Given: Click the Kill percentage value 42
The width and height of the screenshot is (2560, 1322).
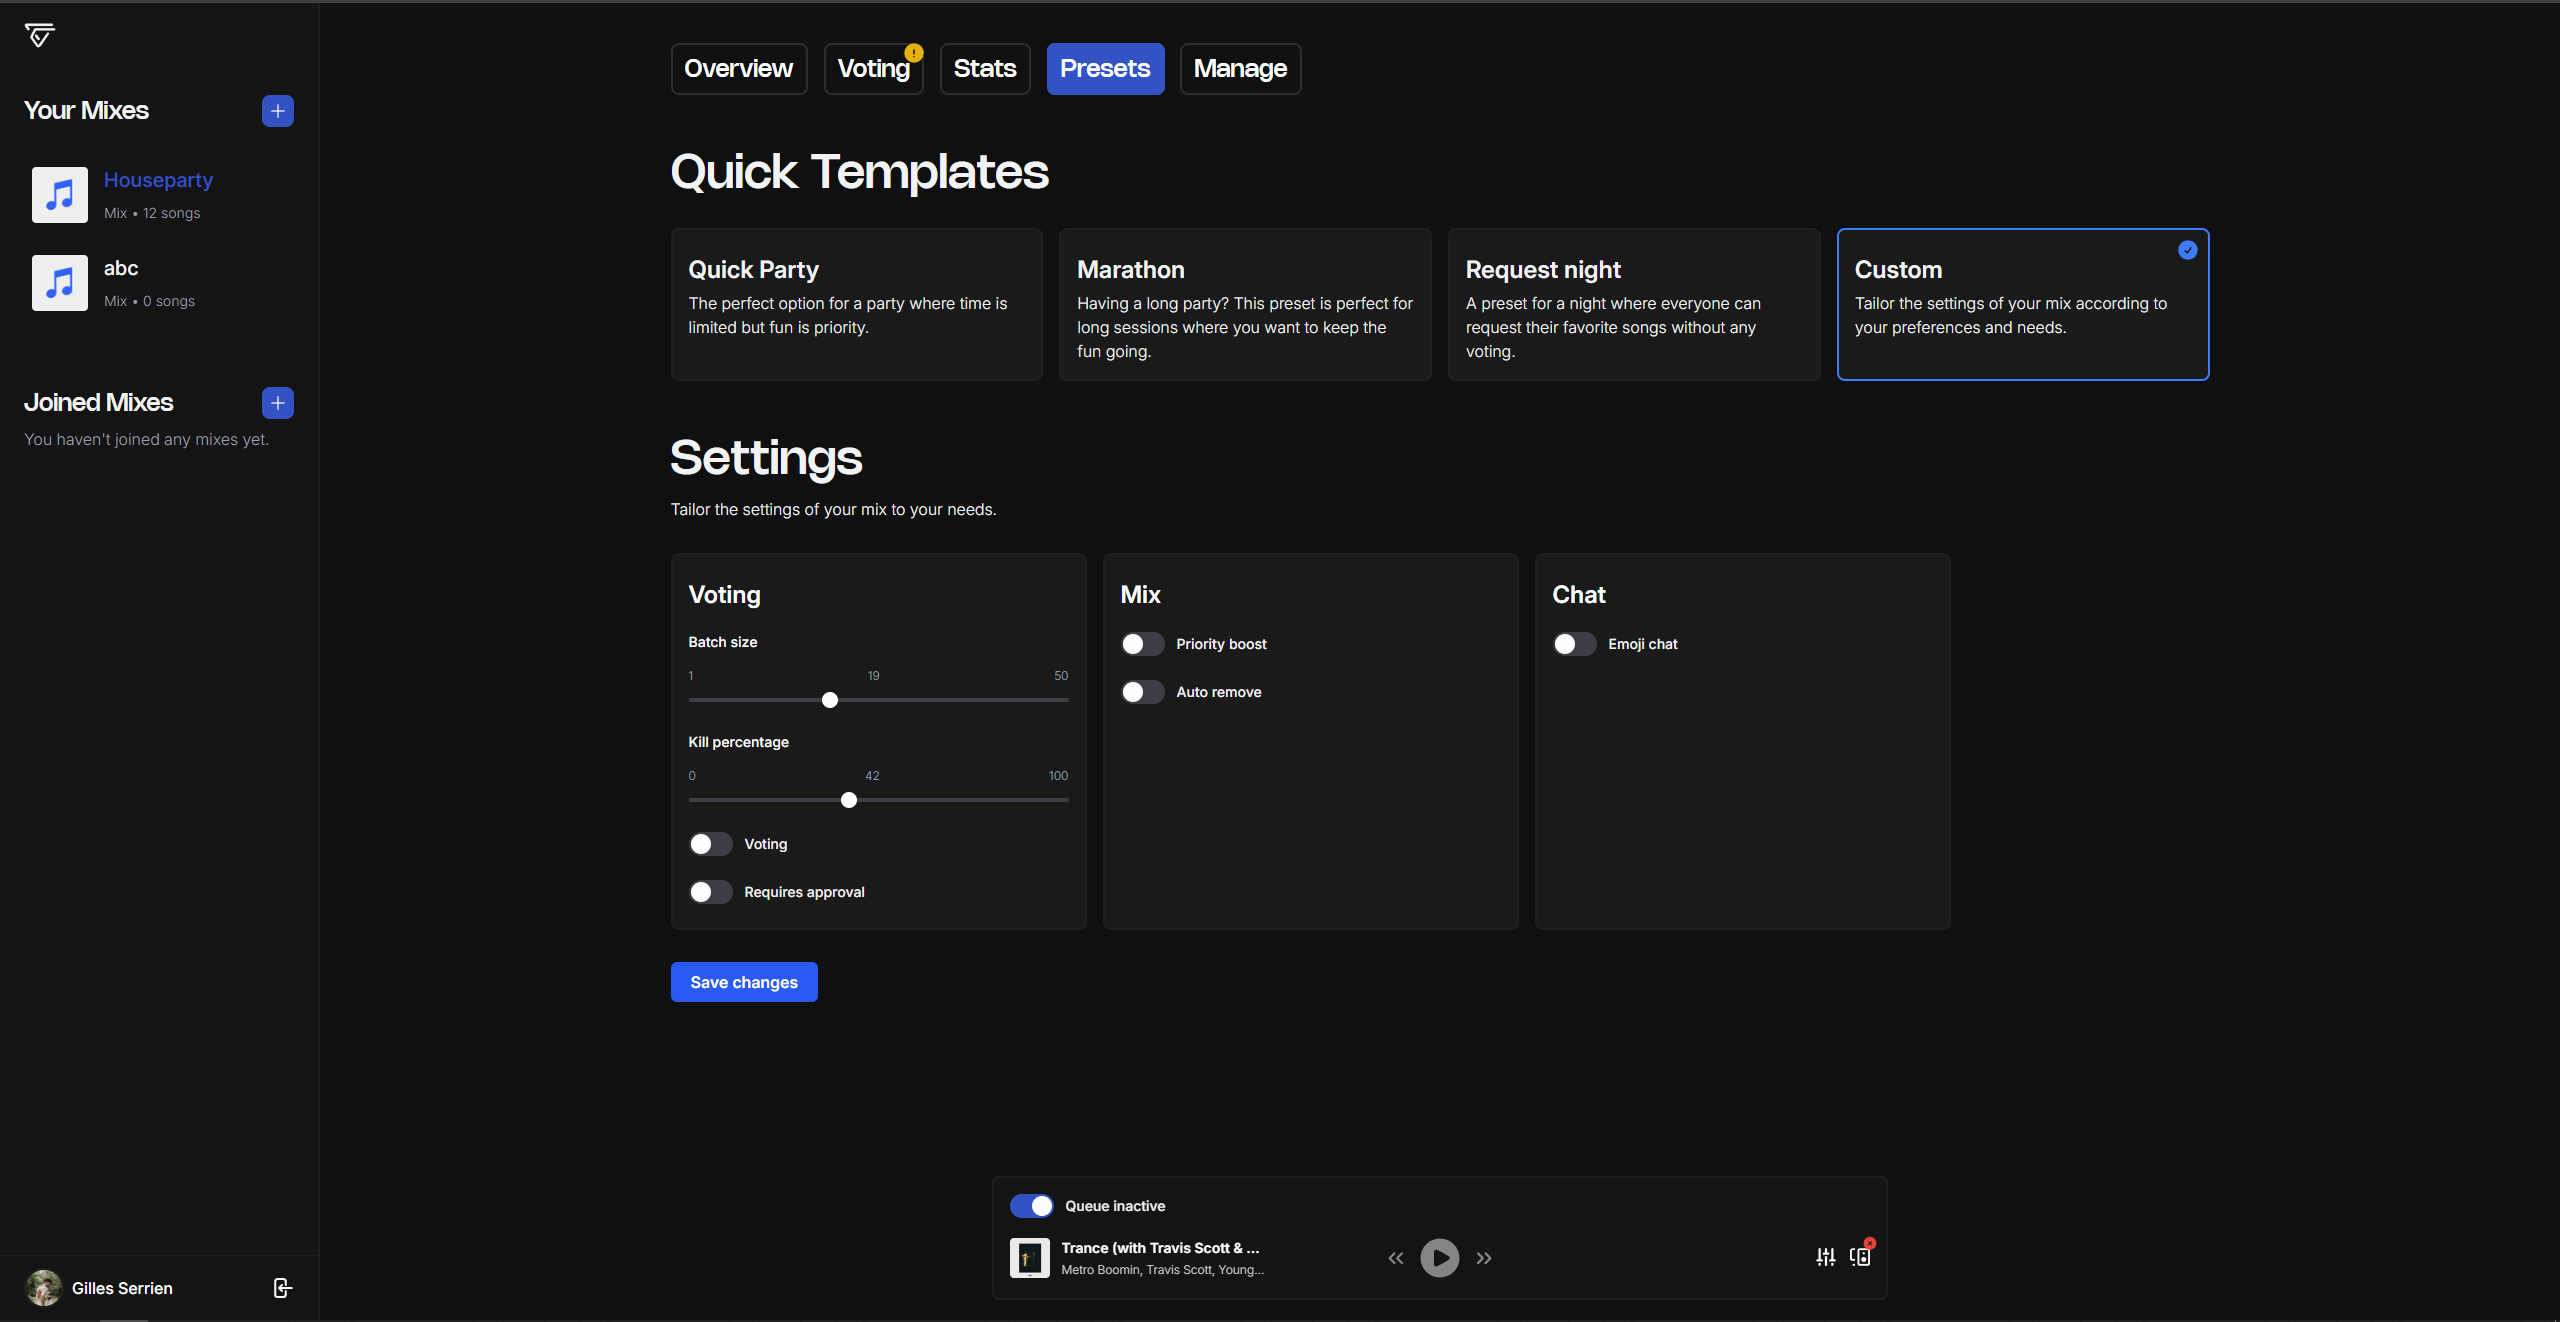Looking at the screenshot, I should point(872,776).
